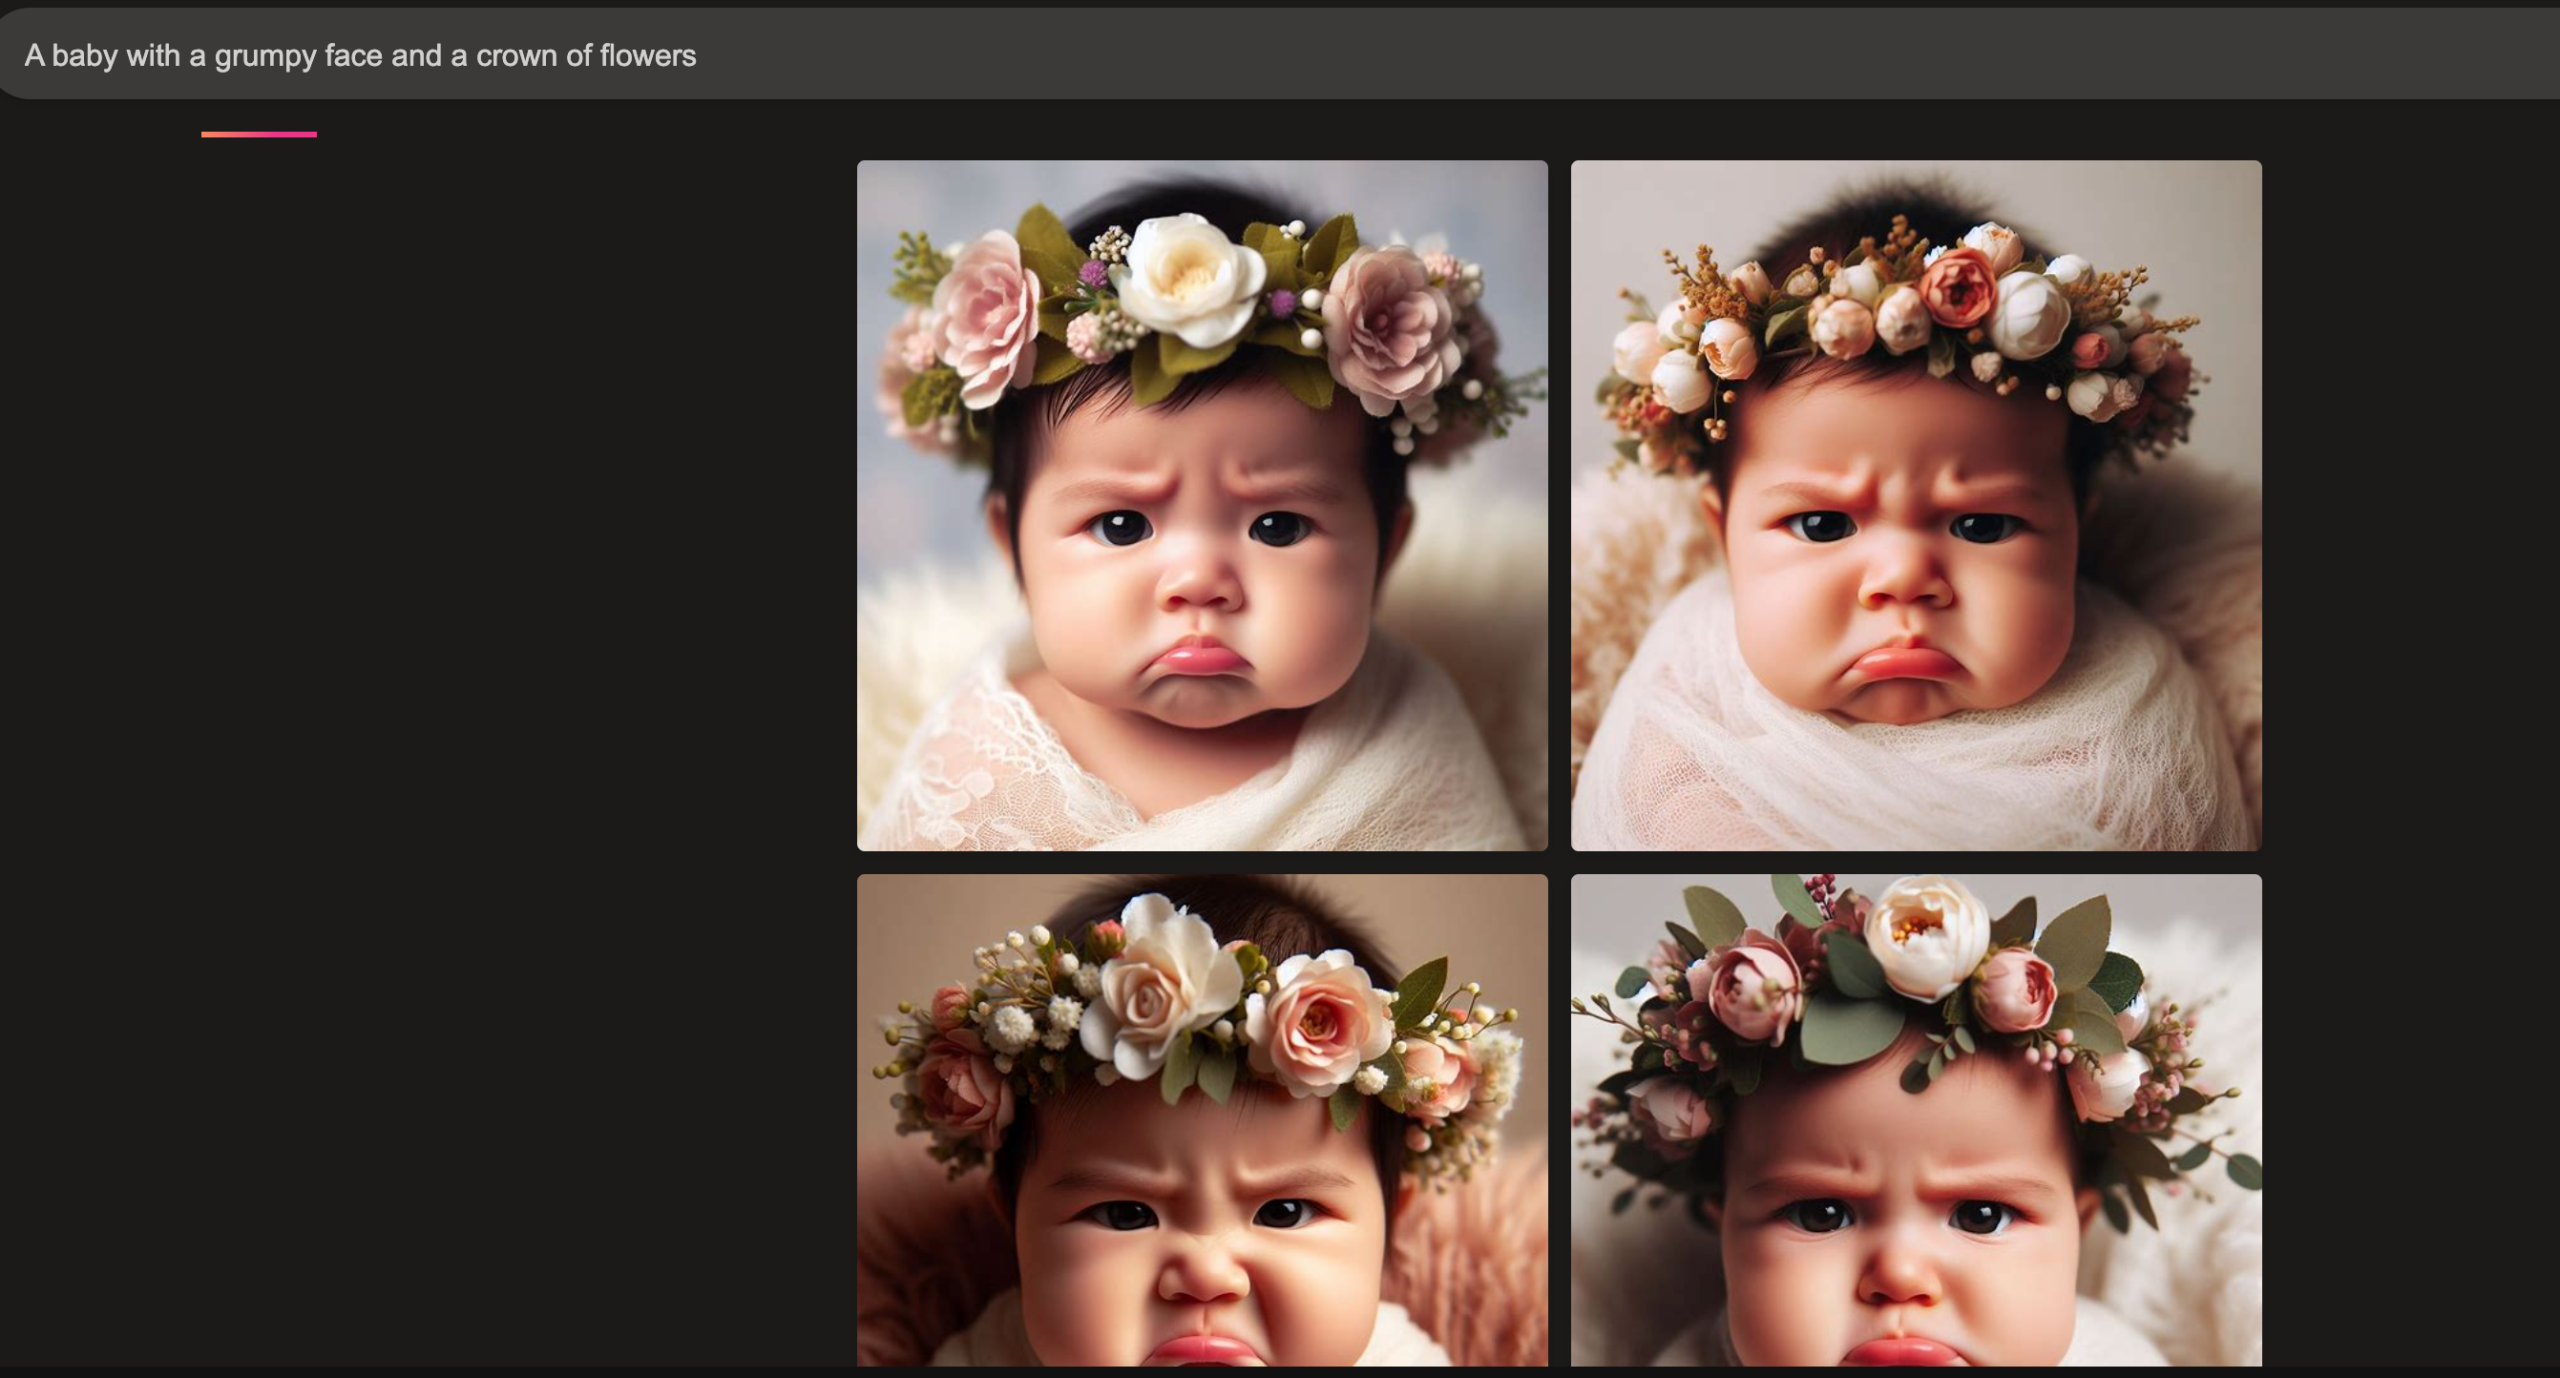Place cursor after 'flowers' in the prompt
The image size is (2560, 1378).
pos(698,56)
